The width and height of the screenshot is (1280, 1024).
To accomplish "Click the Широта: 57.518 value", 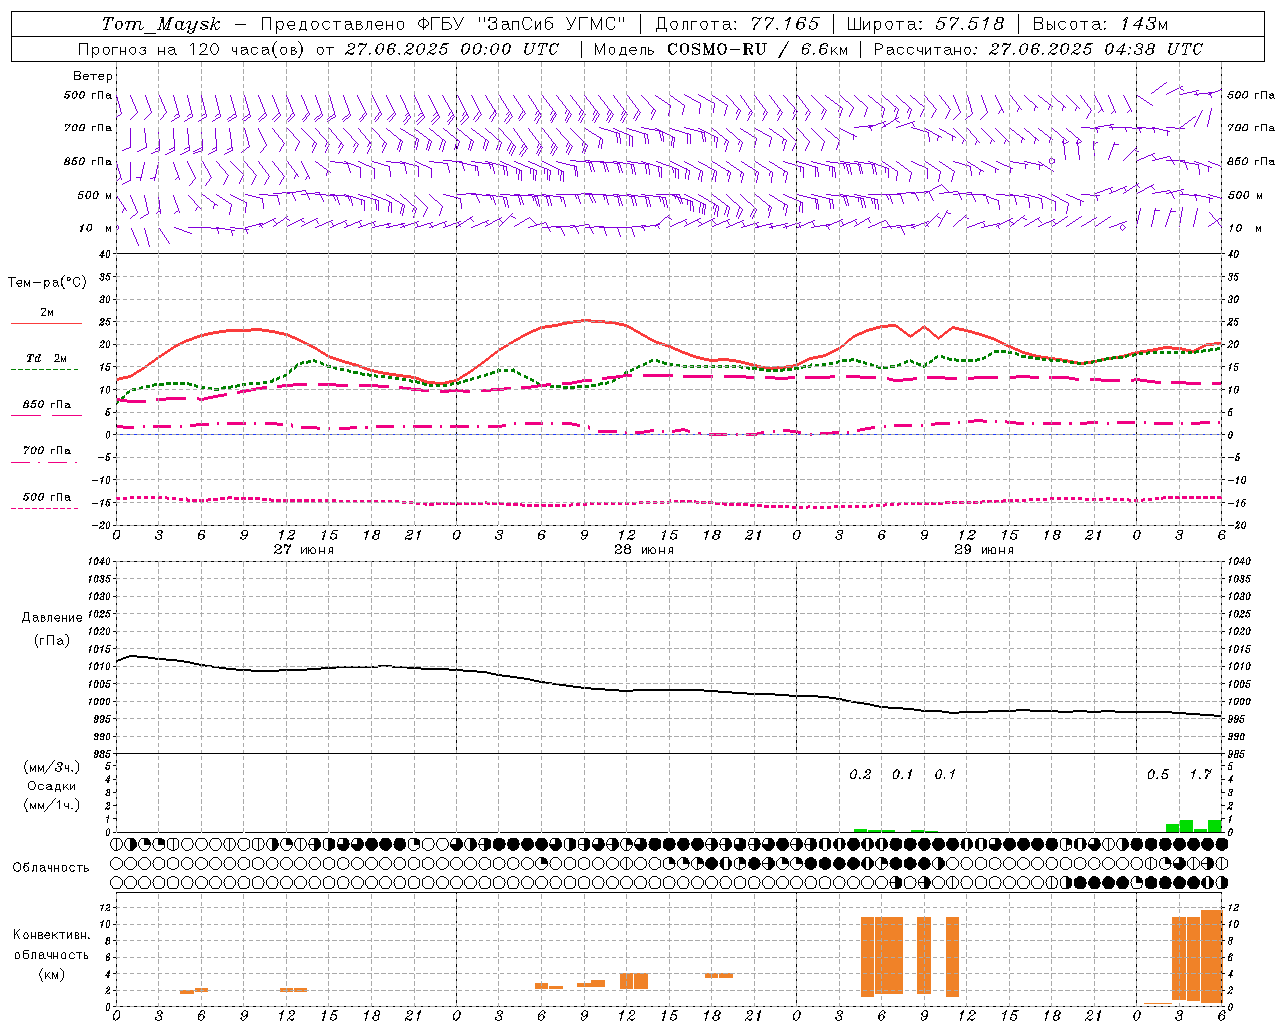I will tap(925, 24).
